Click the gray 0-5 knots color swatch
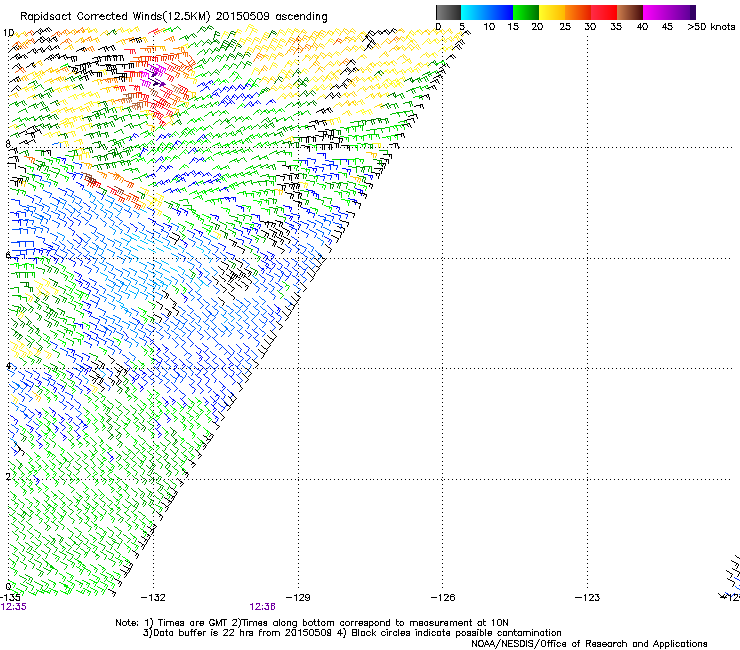Screen dimensions: 740x650 [448, 12]
